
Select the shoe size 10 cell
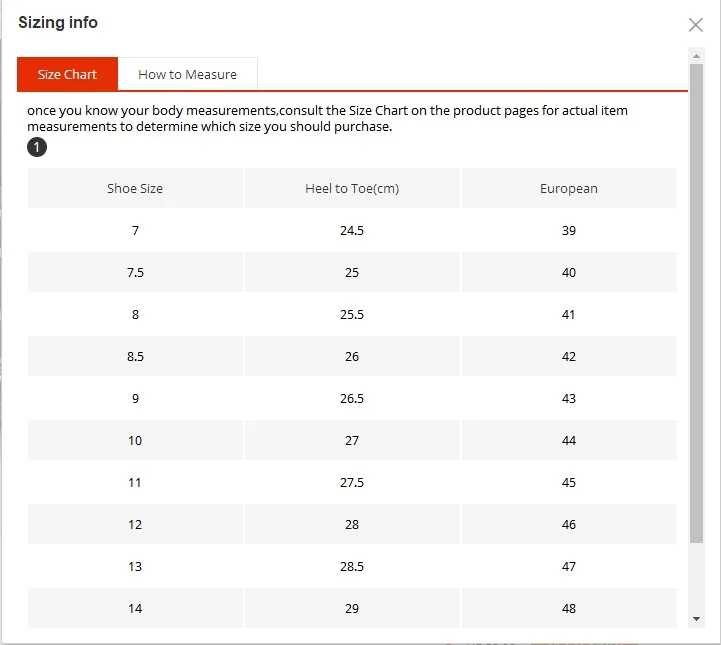click(x=135, y=440)
